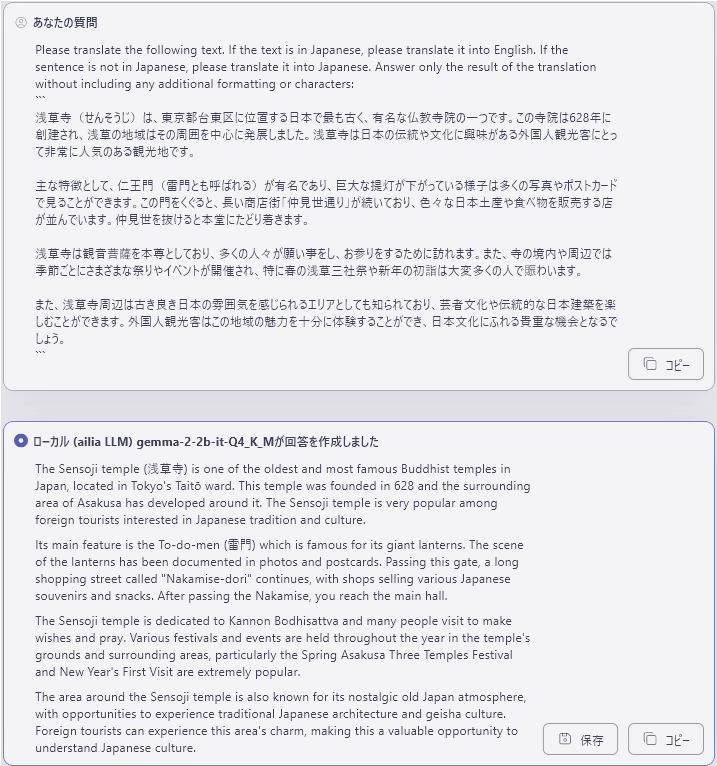
Task: Click the answer paragraph 'The Sensoji temple (浅草寺) is one'
Action: click(283, 494)
